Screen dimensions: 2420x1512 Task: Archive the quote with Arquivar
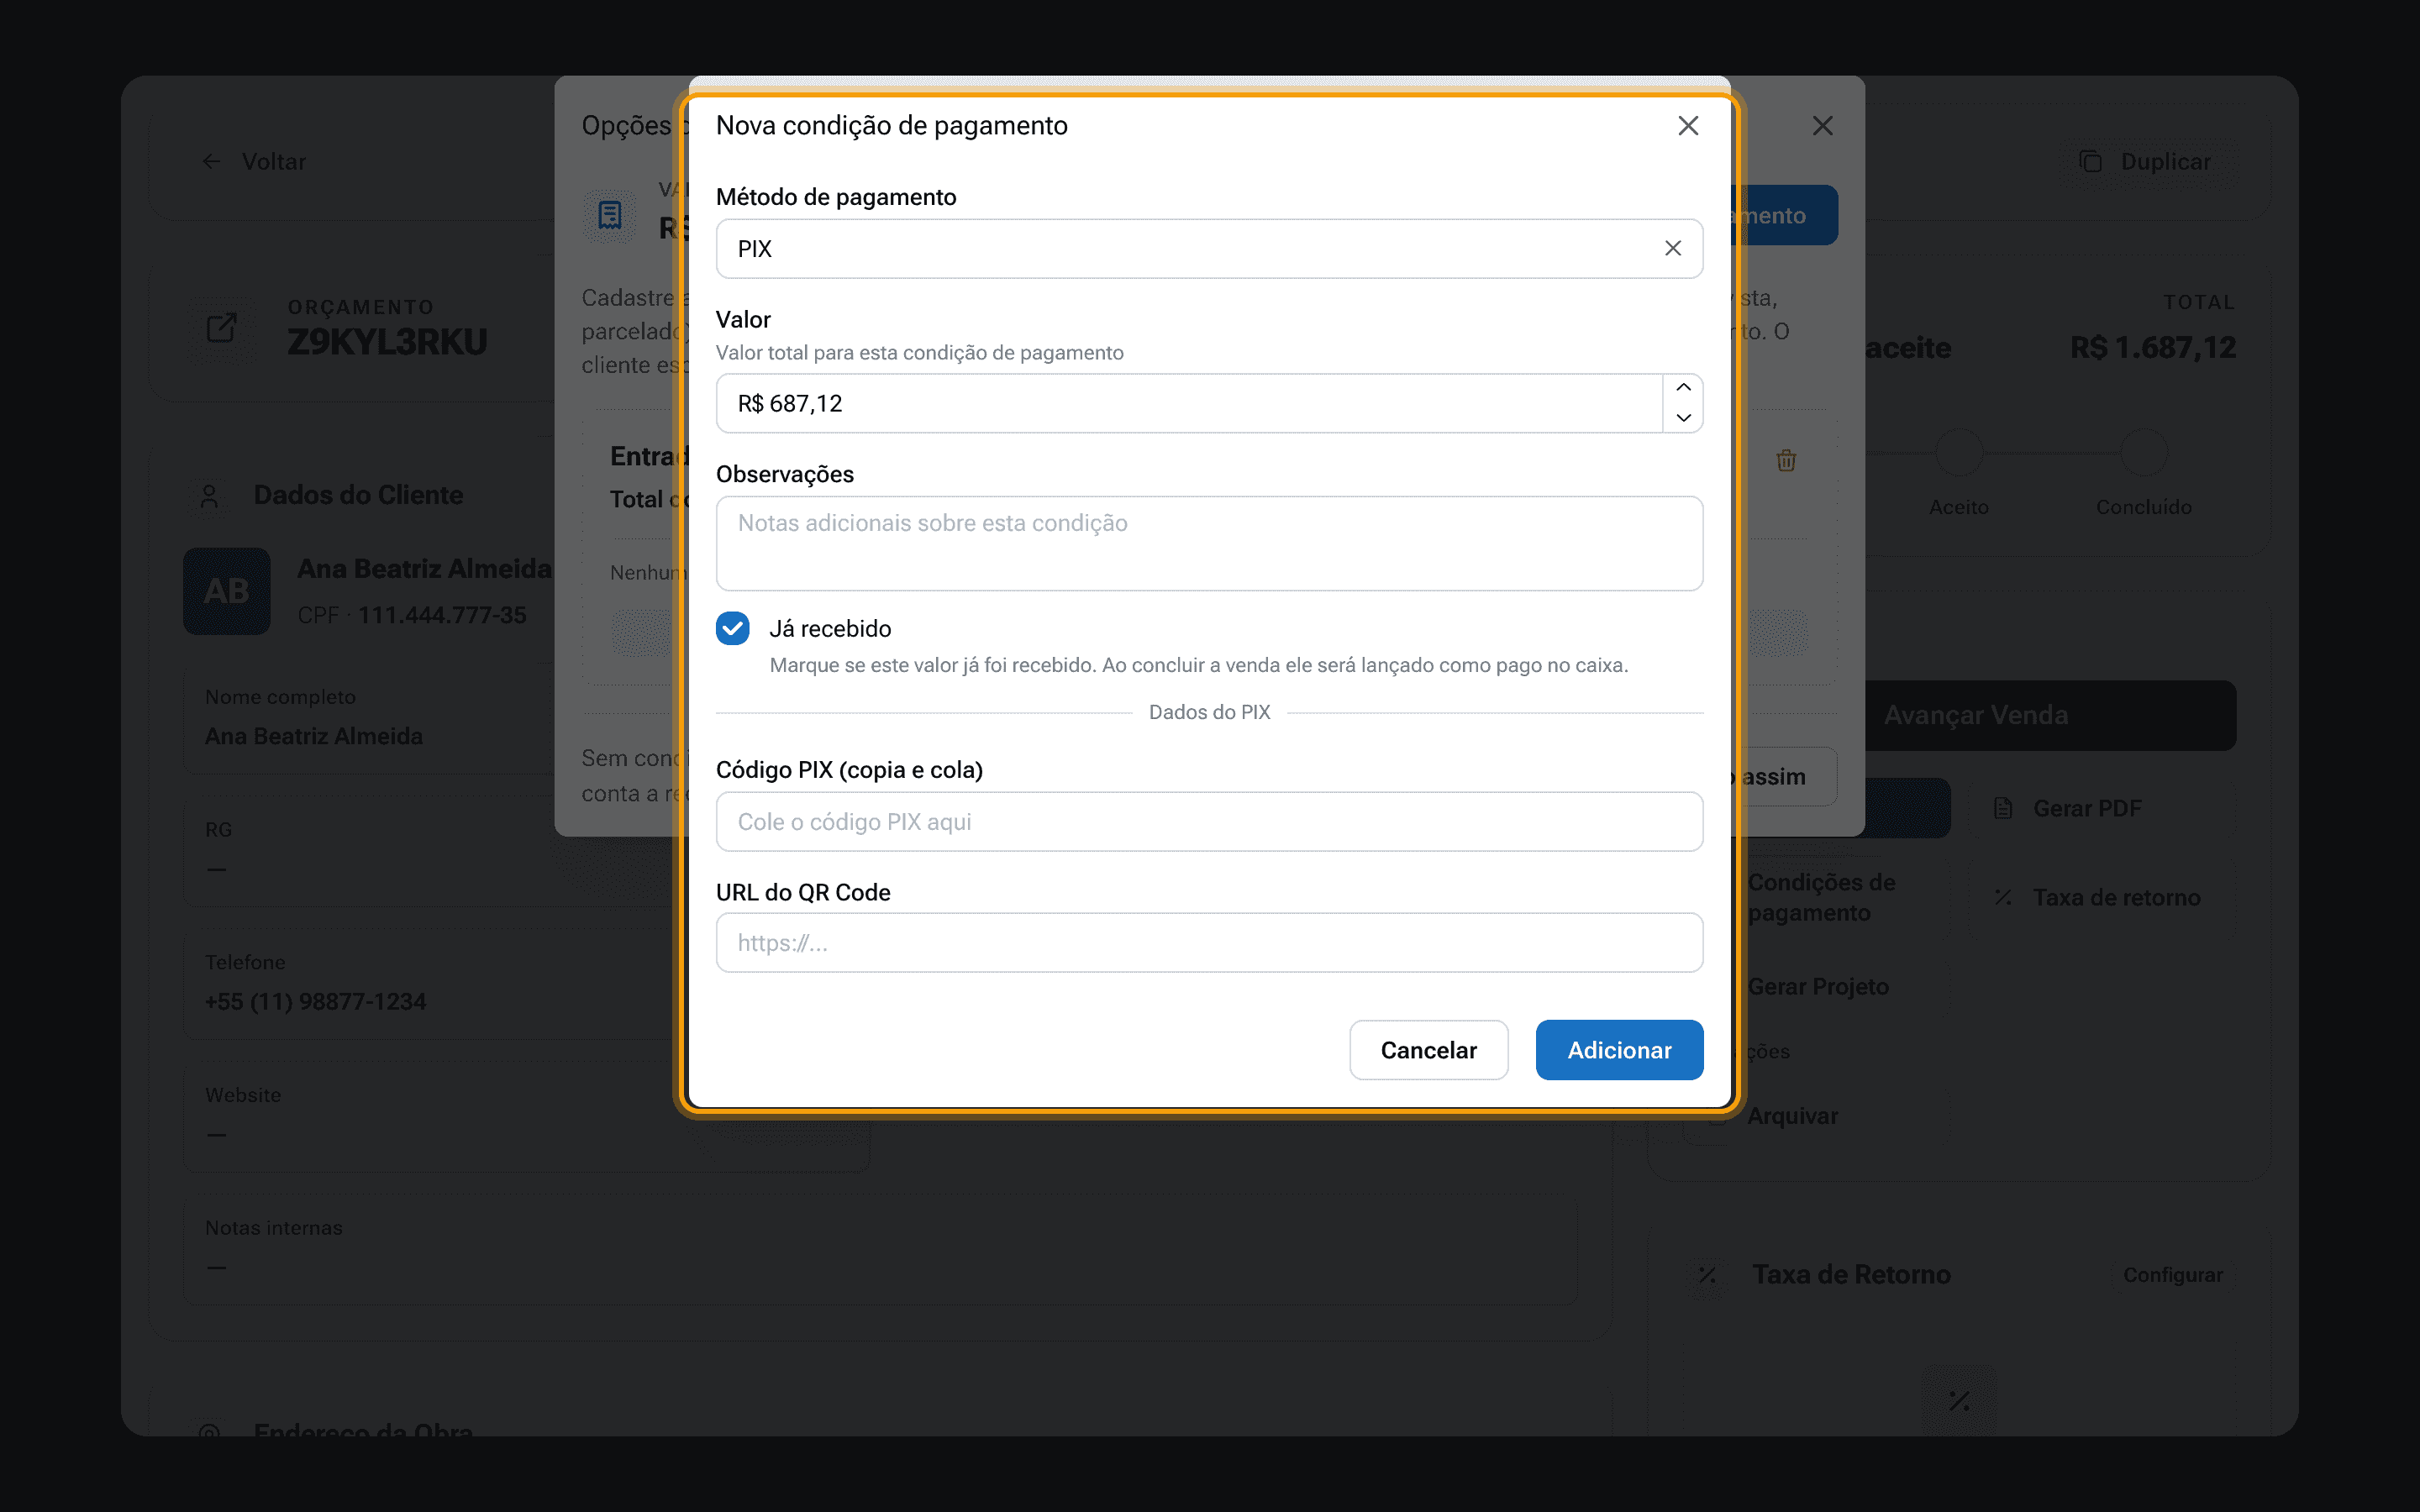coord(1792,1116)
